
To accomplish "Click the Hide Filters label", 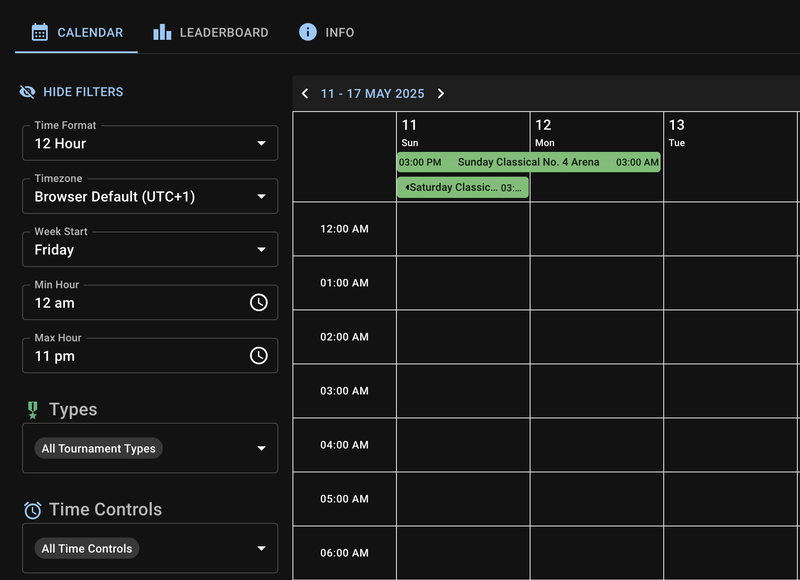I will coord(83,92).
